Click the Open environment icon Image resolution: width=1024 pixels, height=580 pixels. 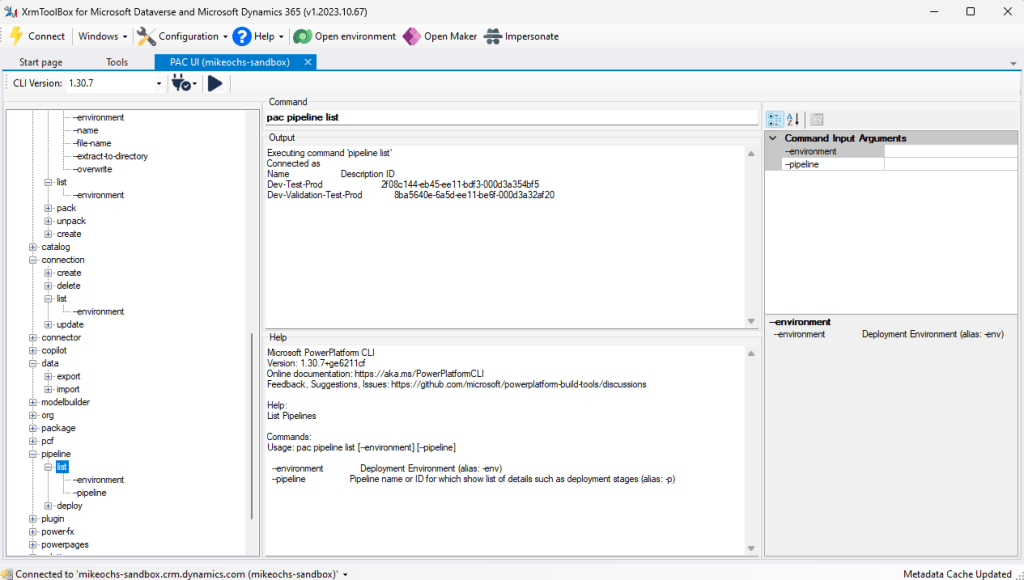click(x=302, y=37)
